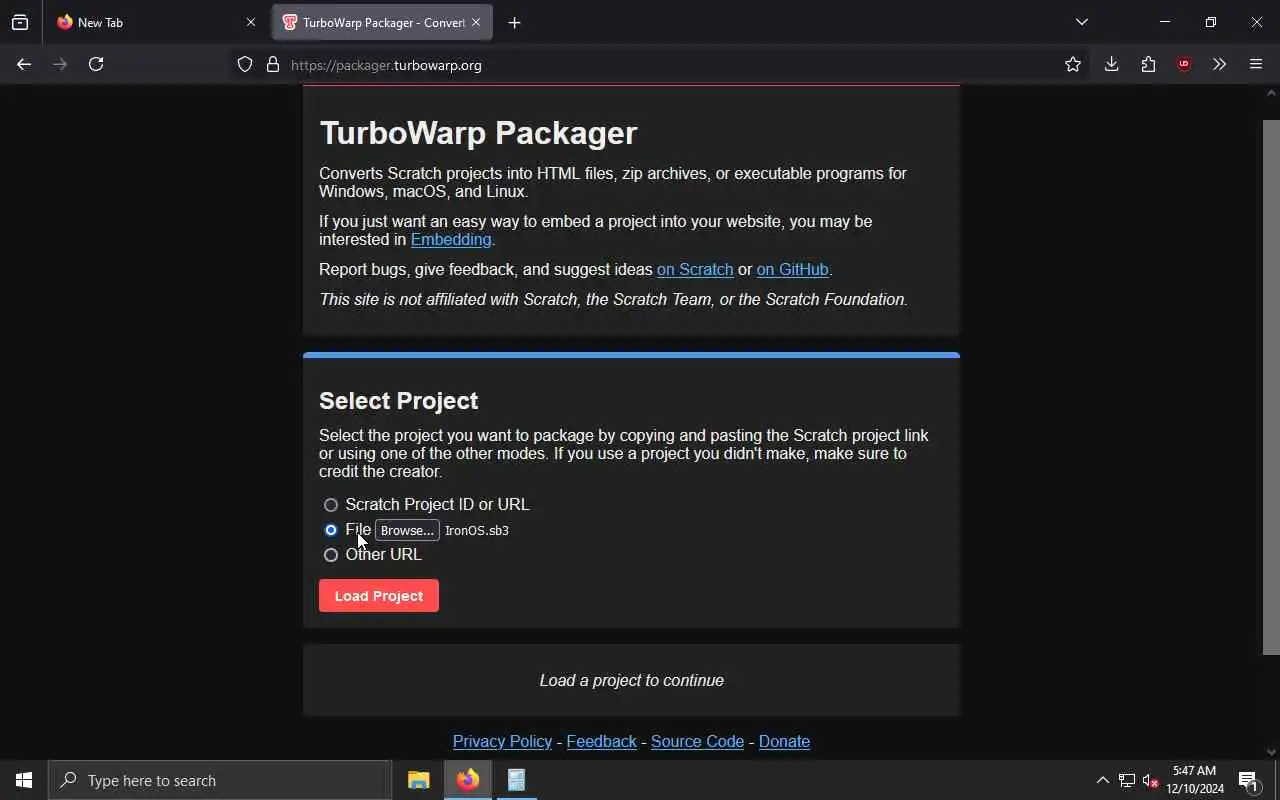Screen dimensions: 1280x800
Task: Open the Source Code link
Action: 697,742
